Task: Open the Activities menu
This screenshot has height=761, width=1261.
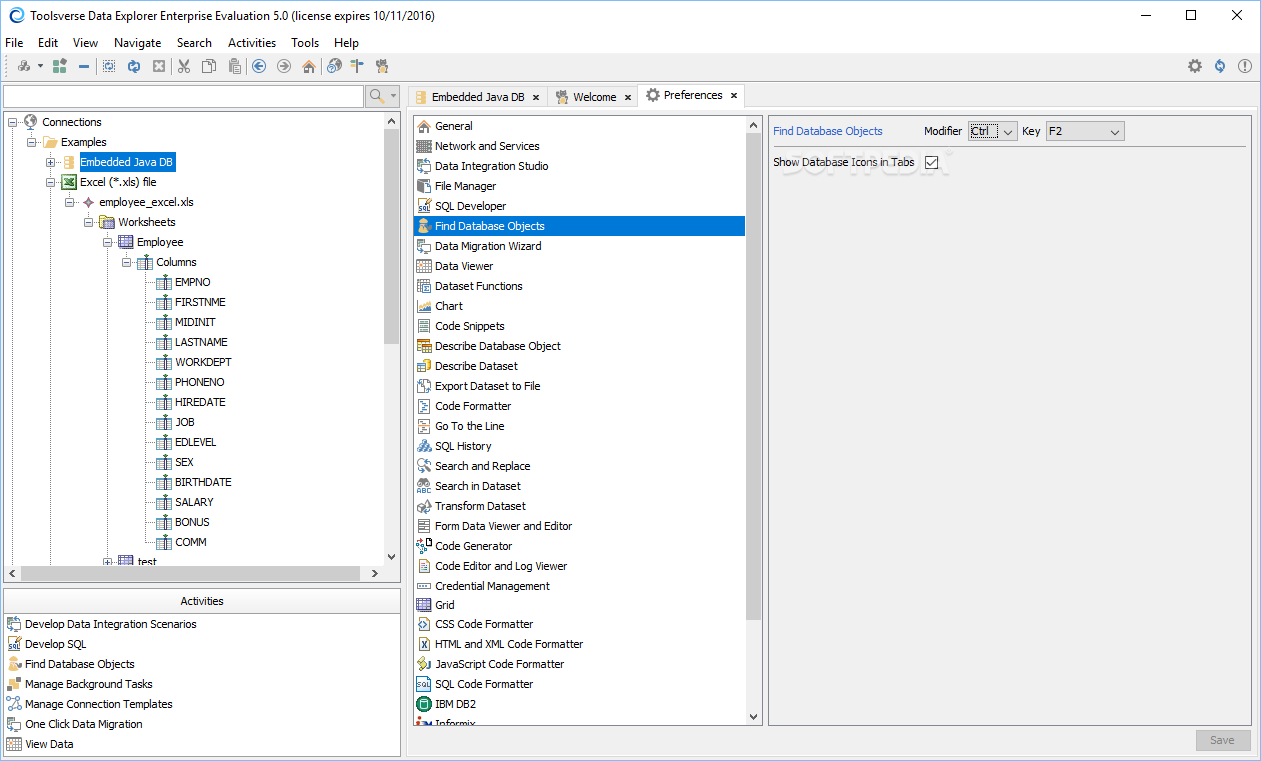Action: click(x=252, y=43)
